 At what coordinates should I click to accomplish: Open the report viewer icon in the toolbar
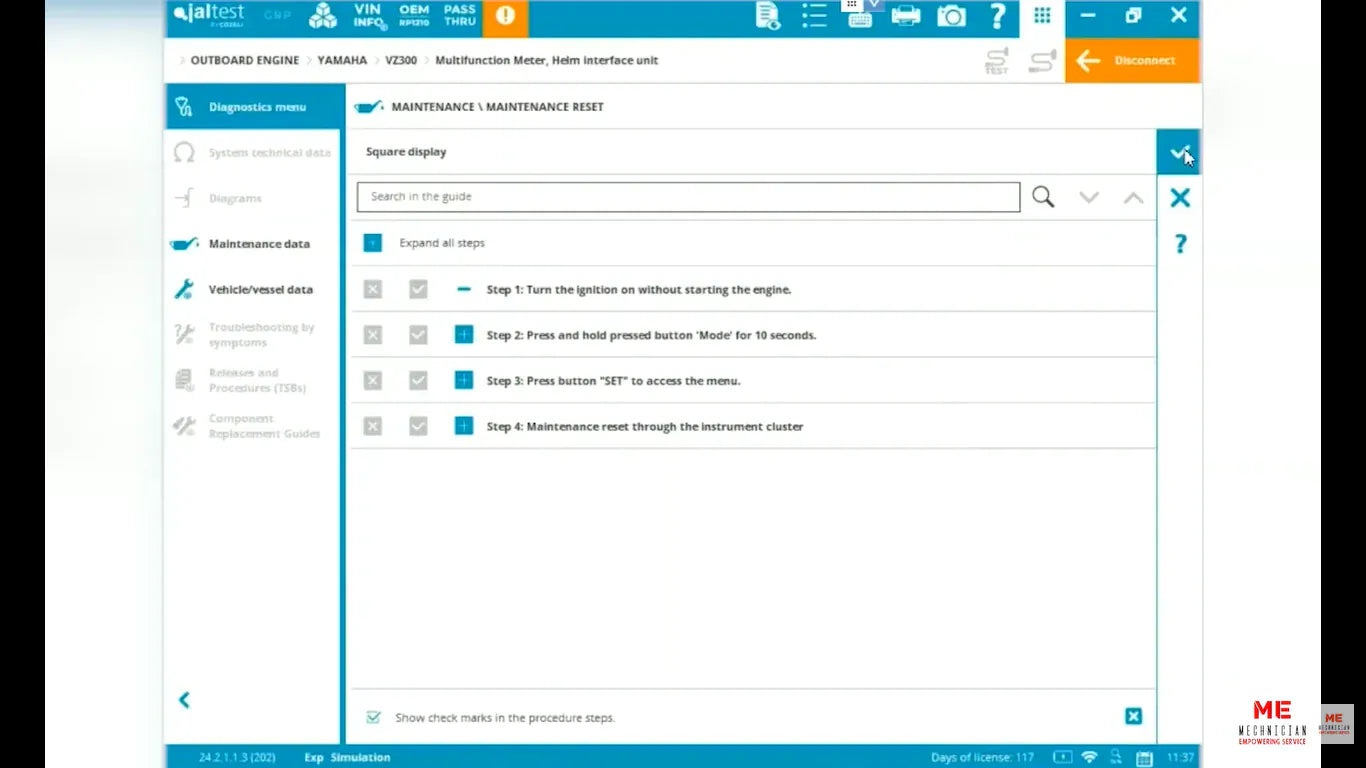[766, 16]
